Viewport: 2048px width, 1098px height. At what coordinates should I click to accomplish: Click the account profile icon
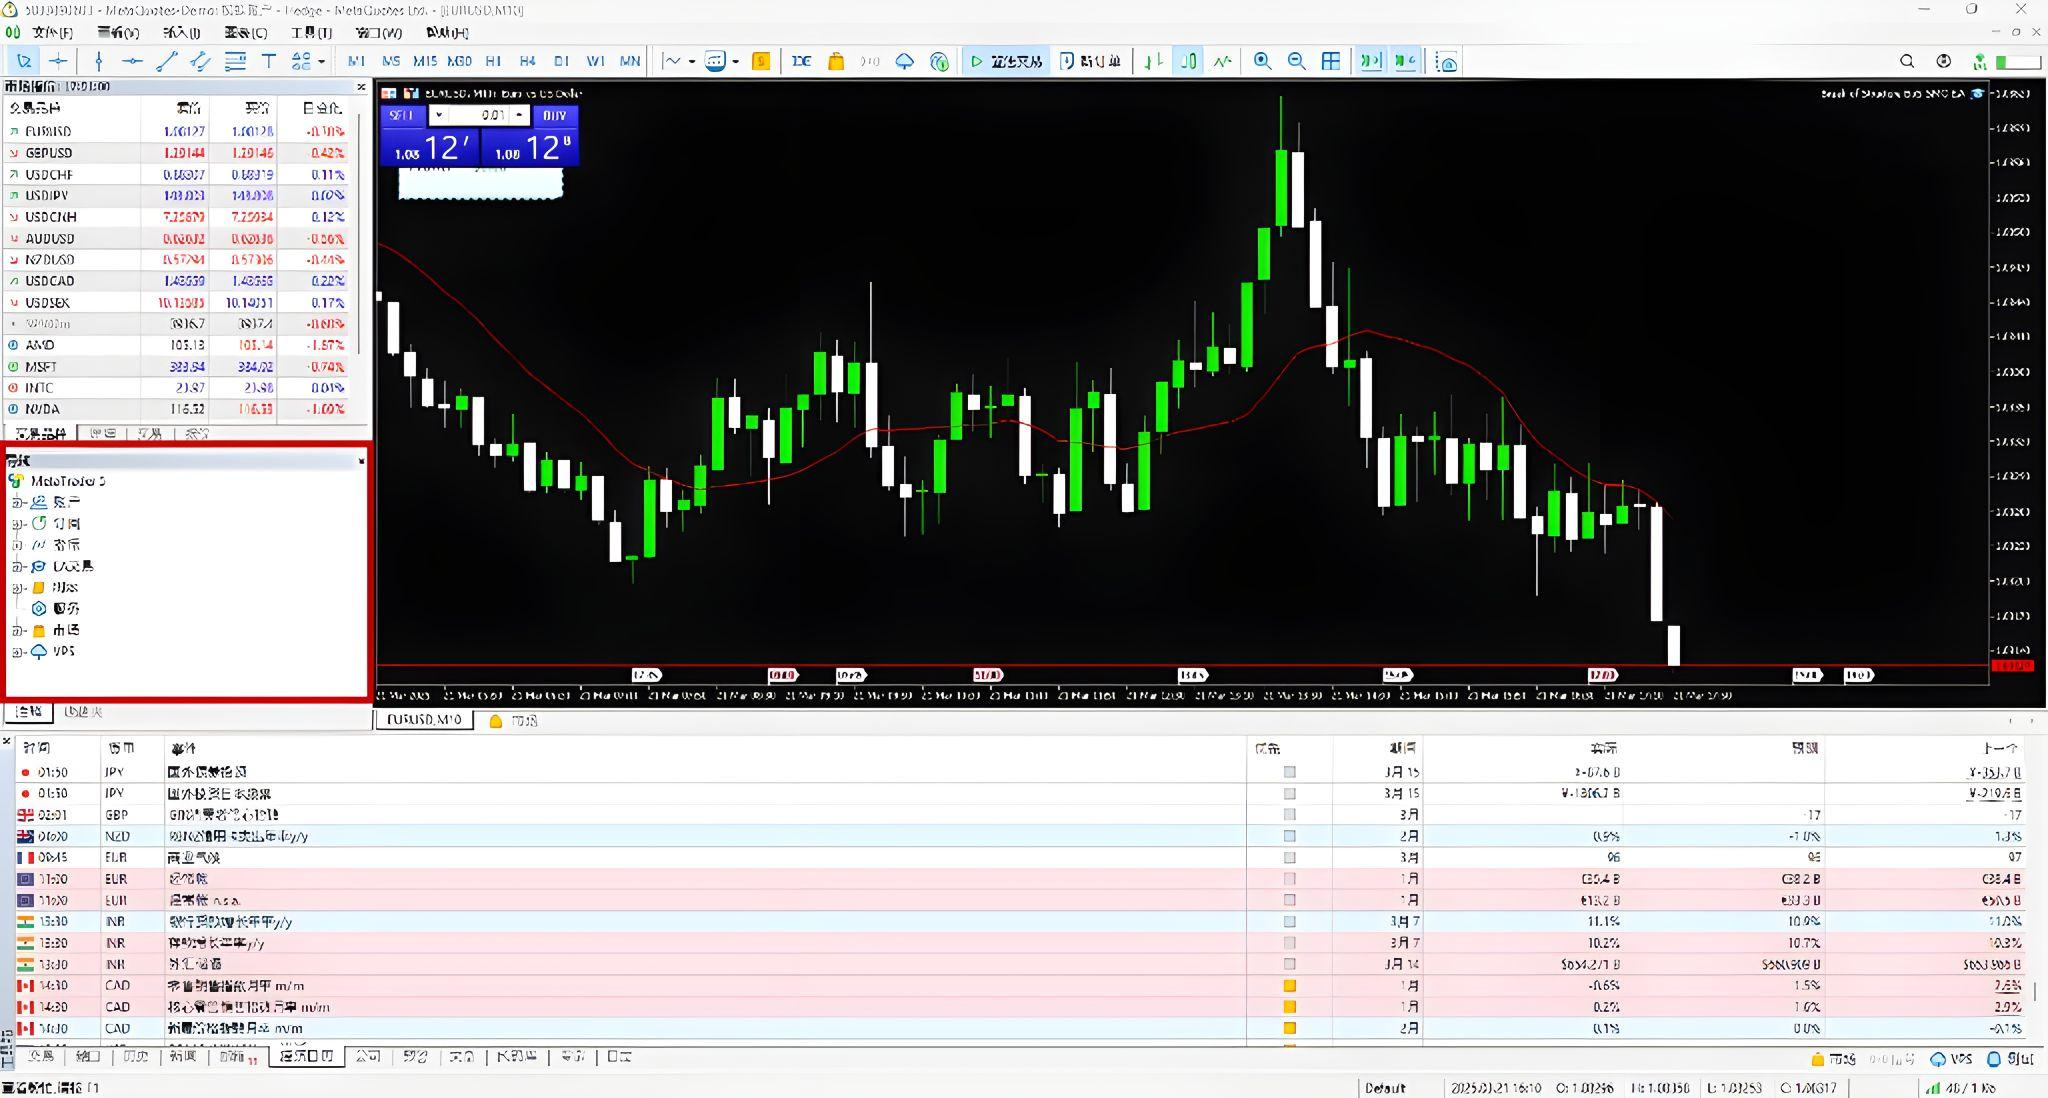(x=1943, y=61)
